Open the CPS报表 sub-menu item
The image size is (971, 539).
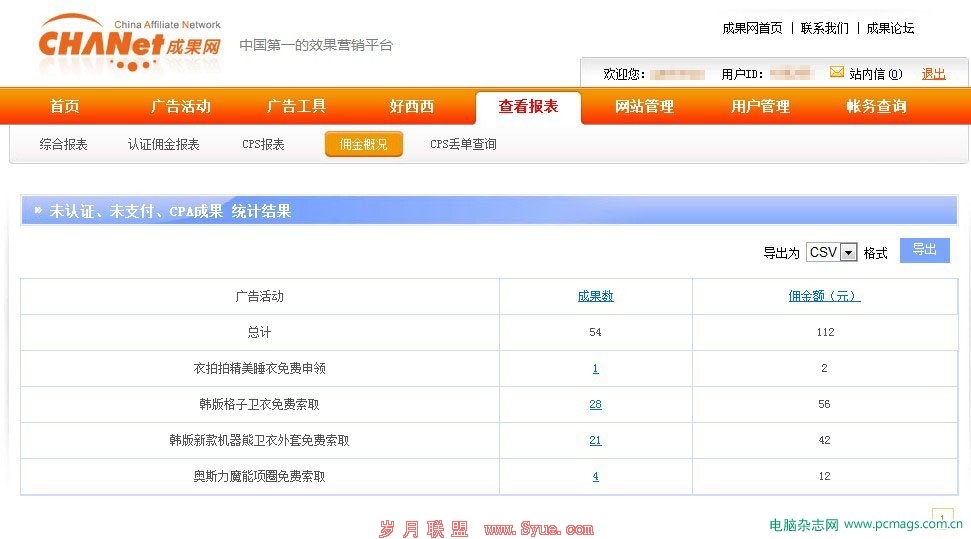[263, 145]
